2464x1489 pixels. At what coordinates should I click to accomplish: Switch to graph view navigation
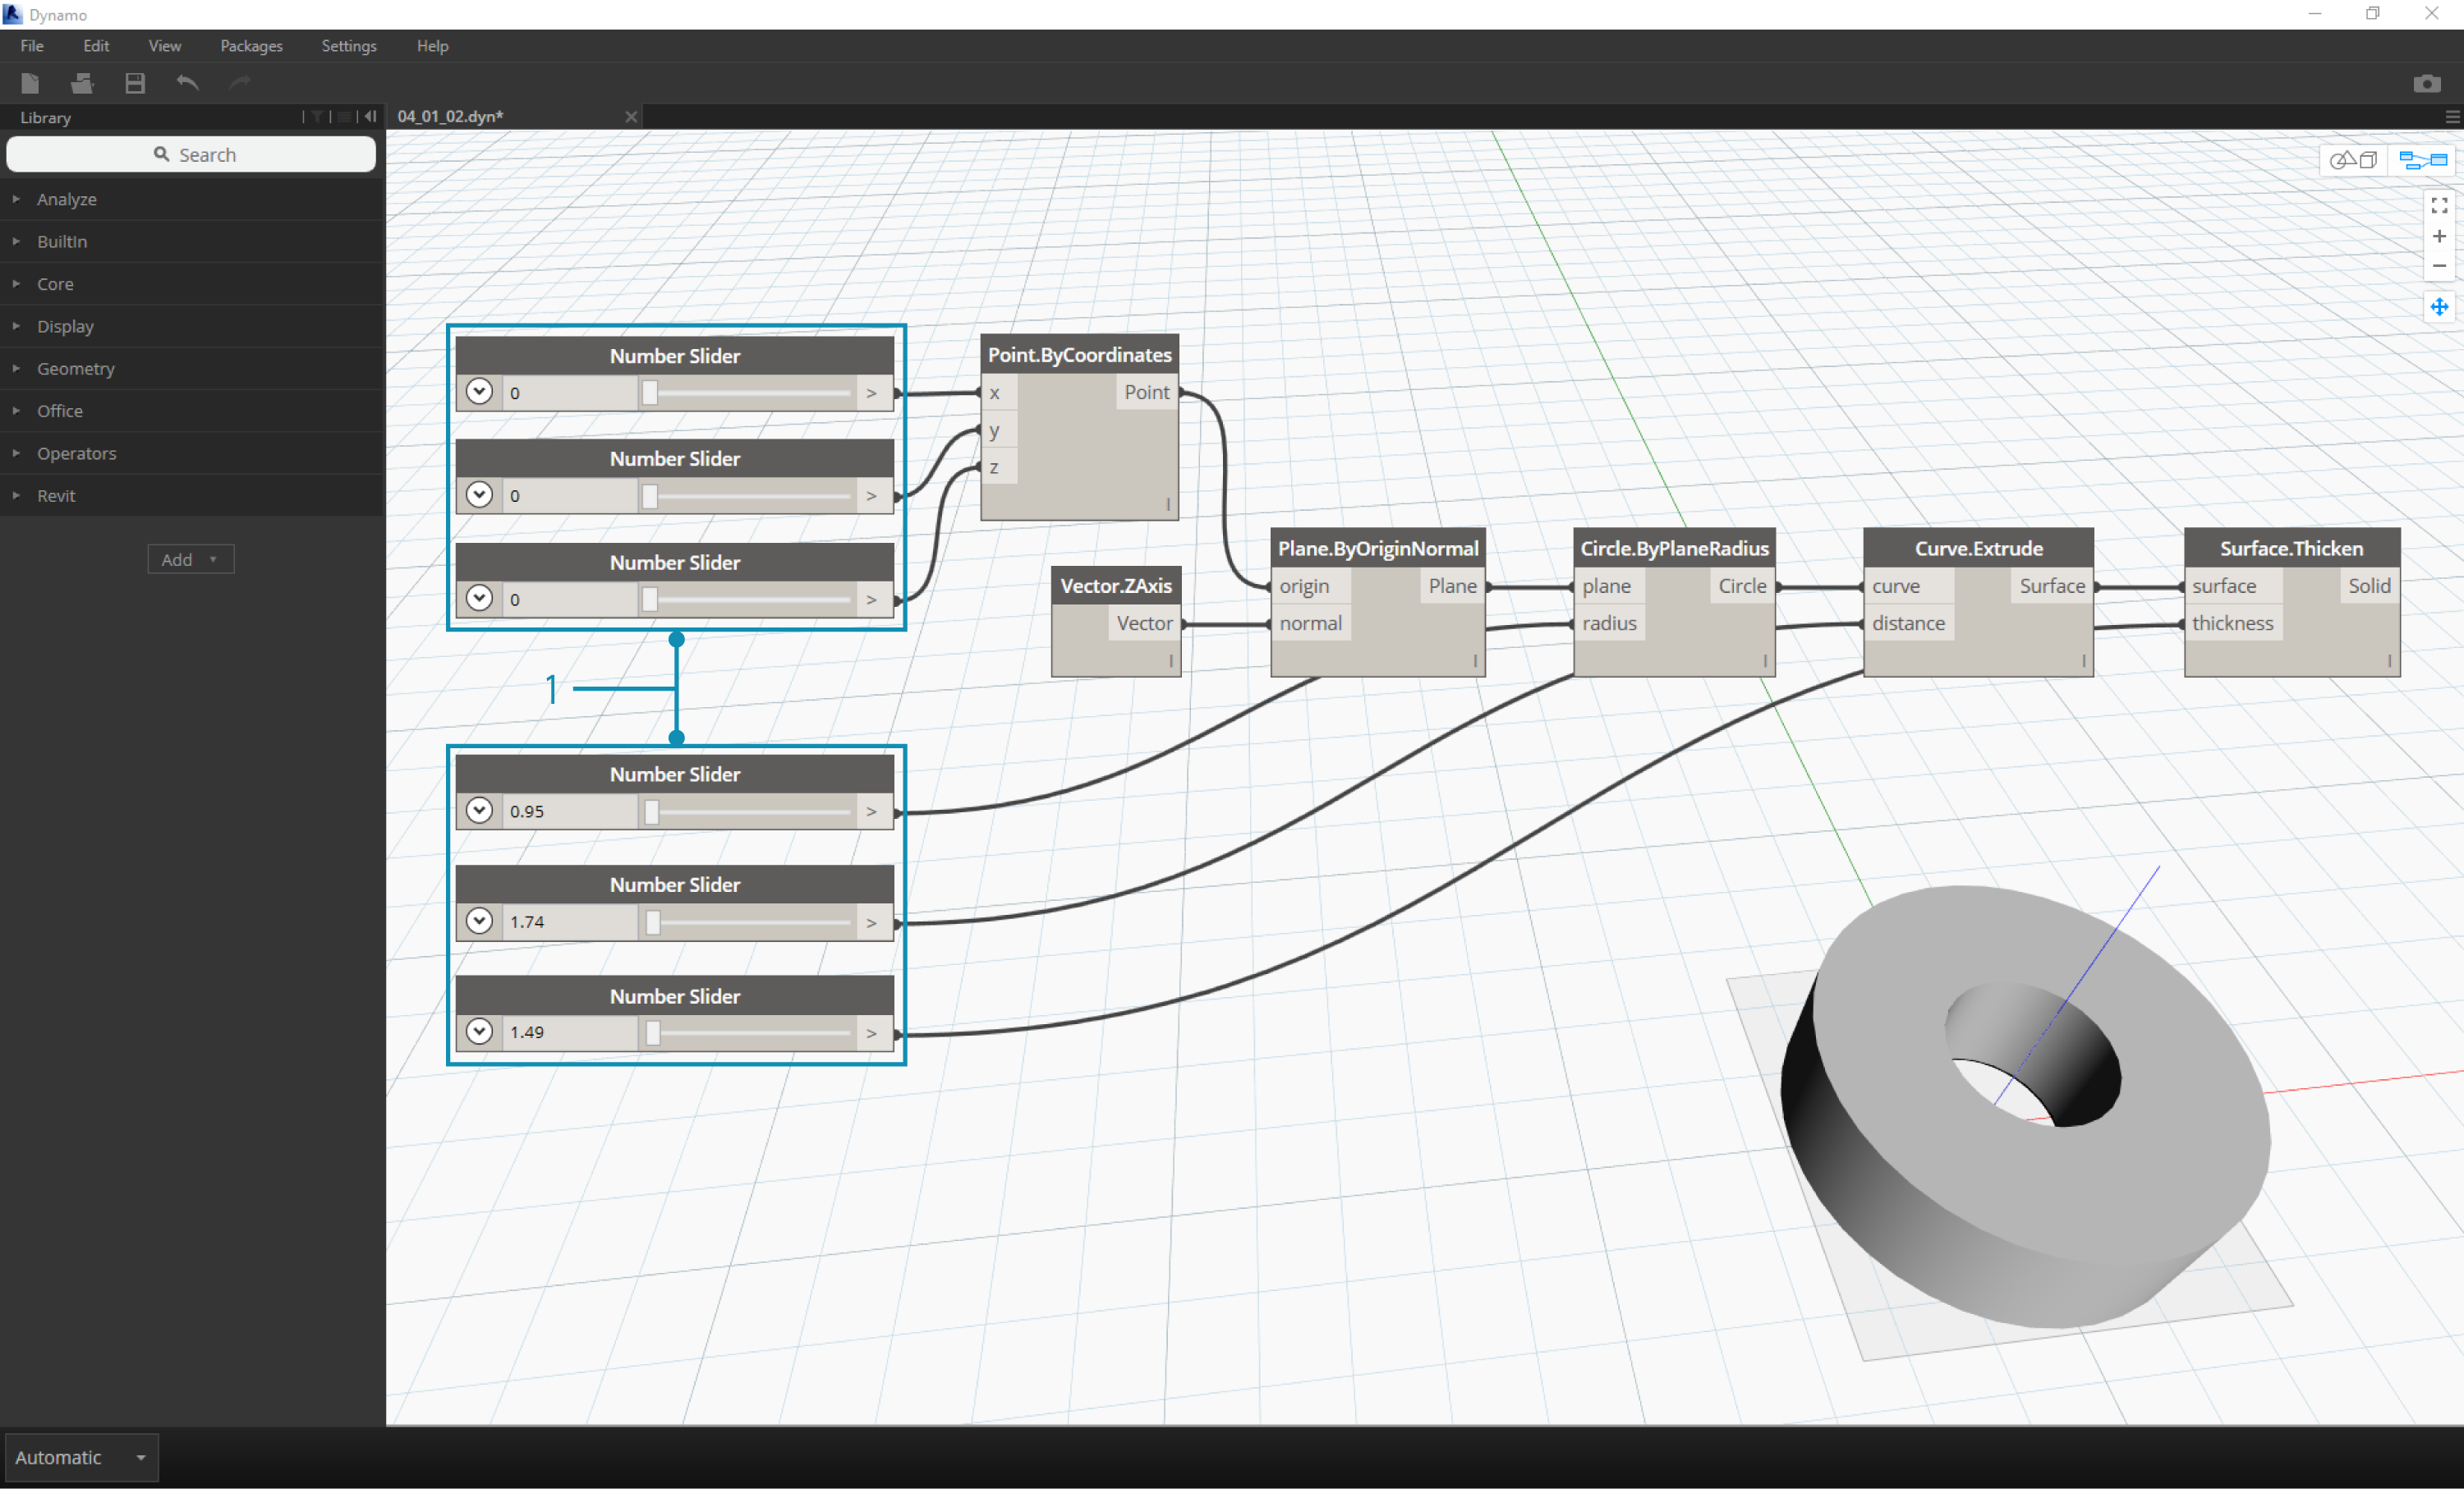point(2423,160)
